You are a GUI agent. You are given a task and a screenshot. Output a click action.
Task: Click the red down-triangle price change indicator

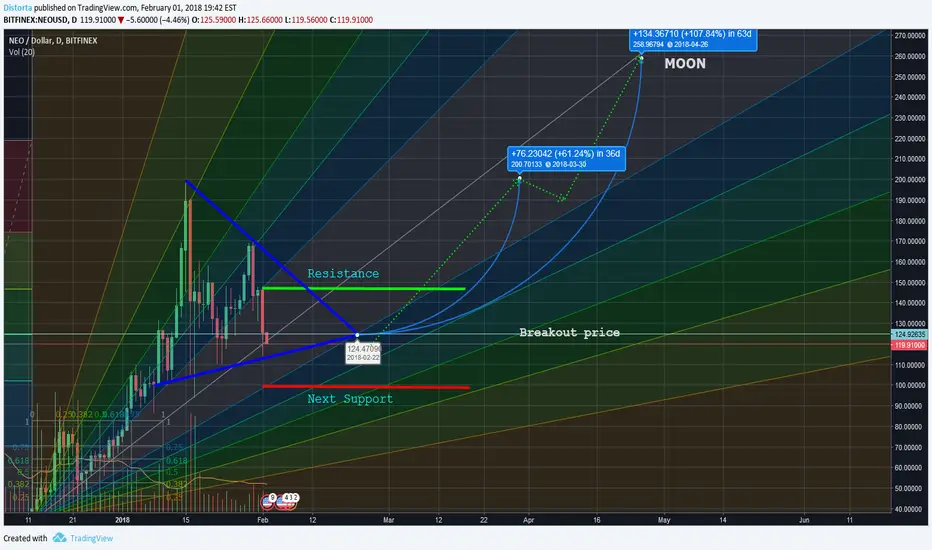(x=121, y=20)
